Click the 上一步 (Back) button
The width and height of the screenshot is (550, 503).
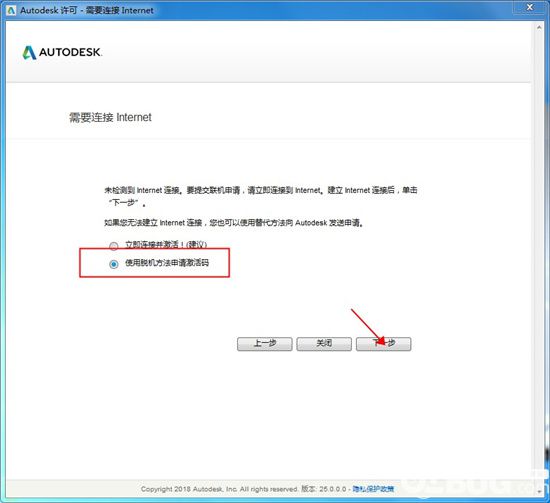(x=264, y=344)
